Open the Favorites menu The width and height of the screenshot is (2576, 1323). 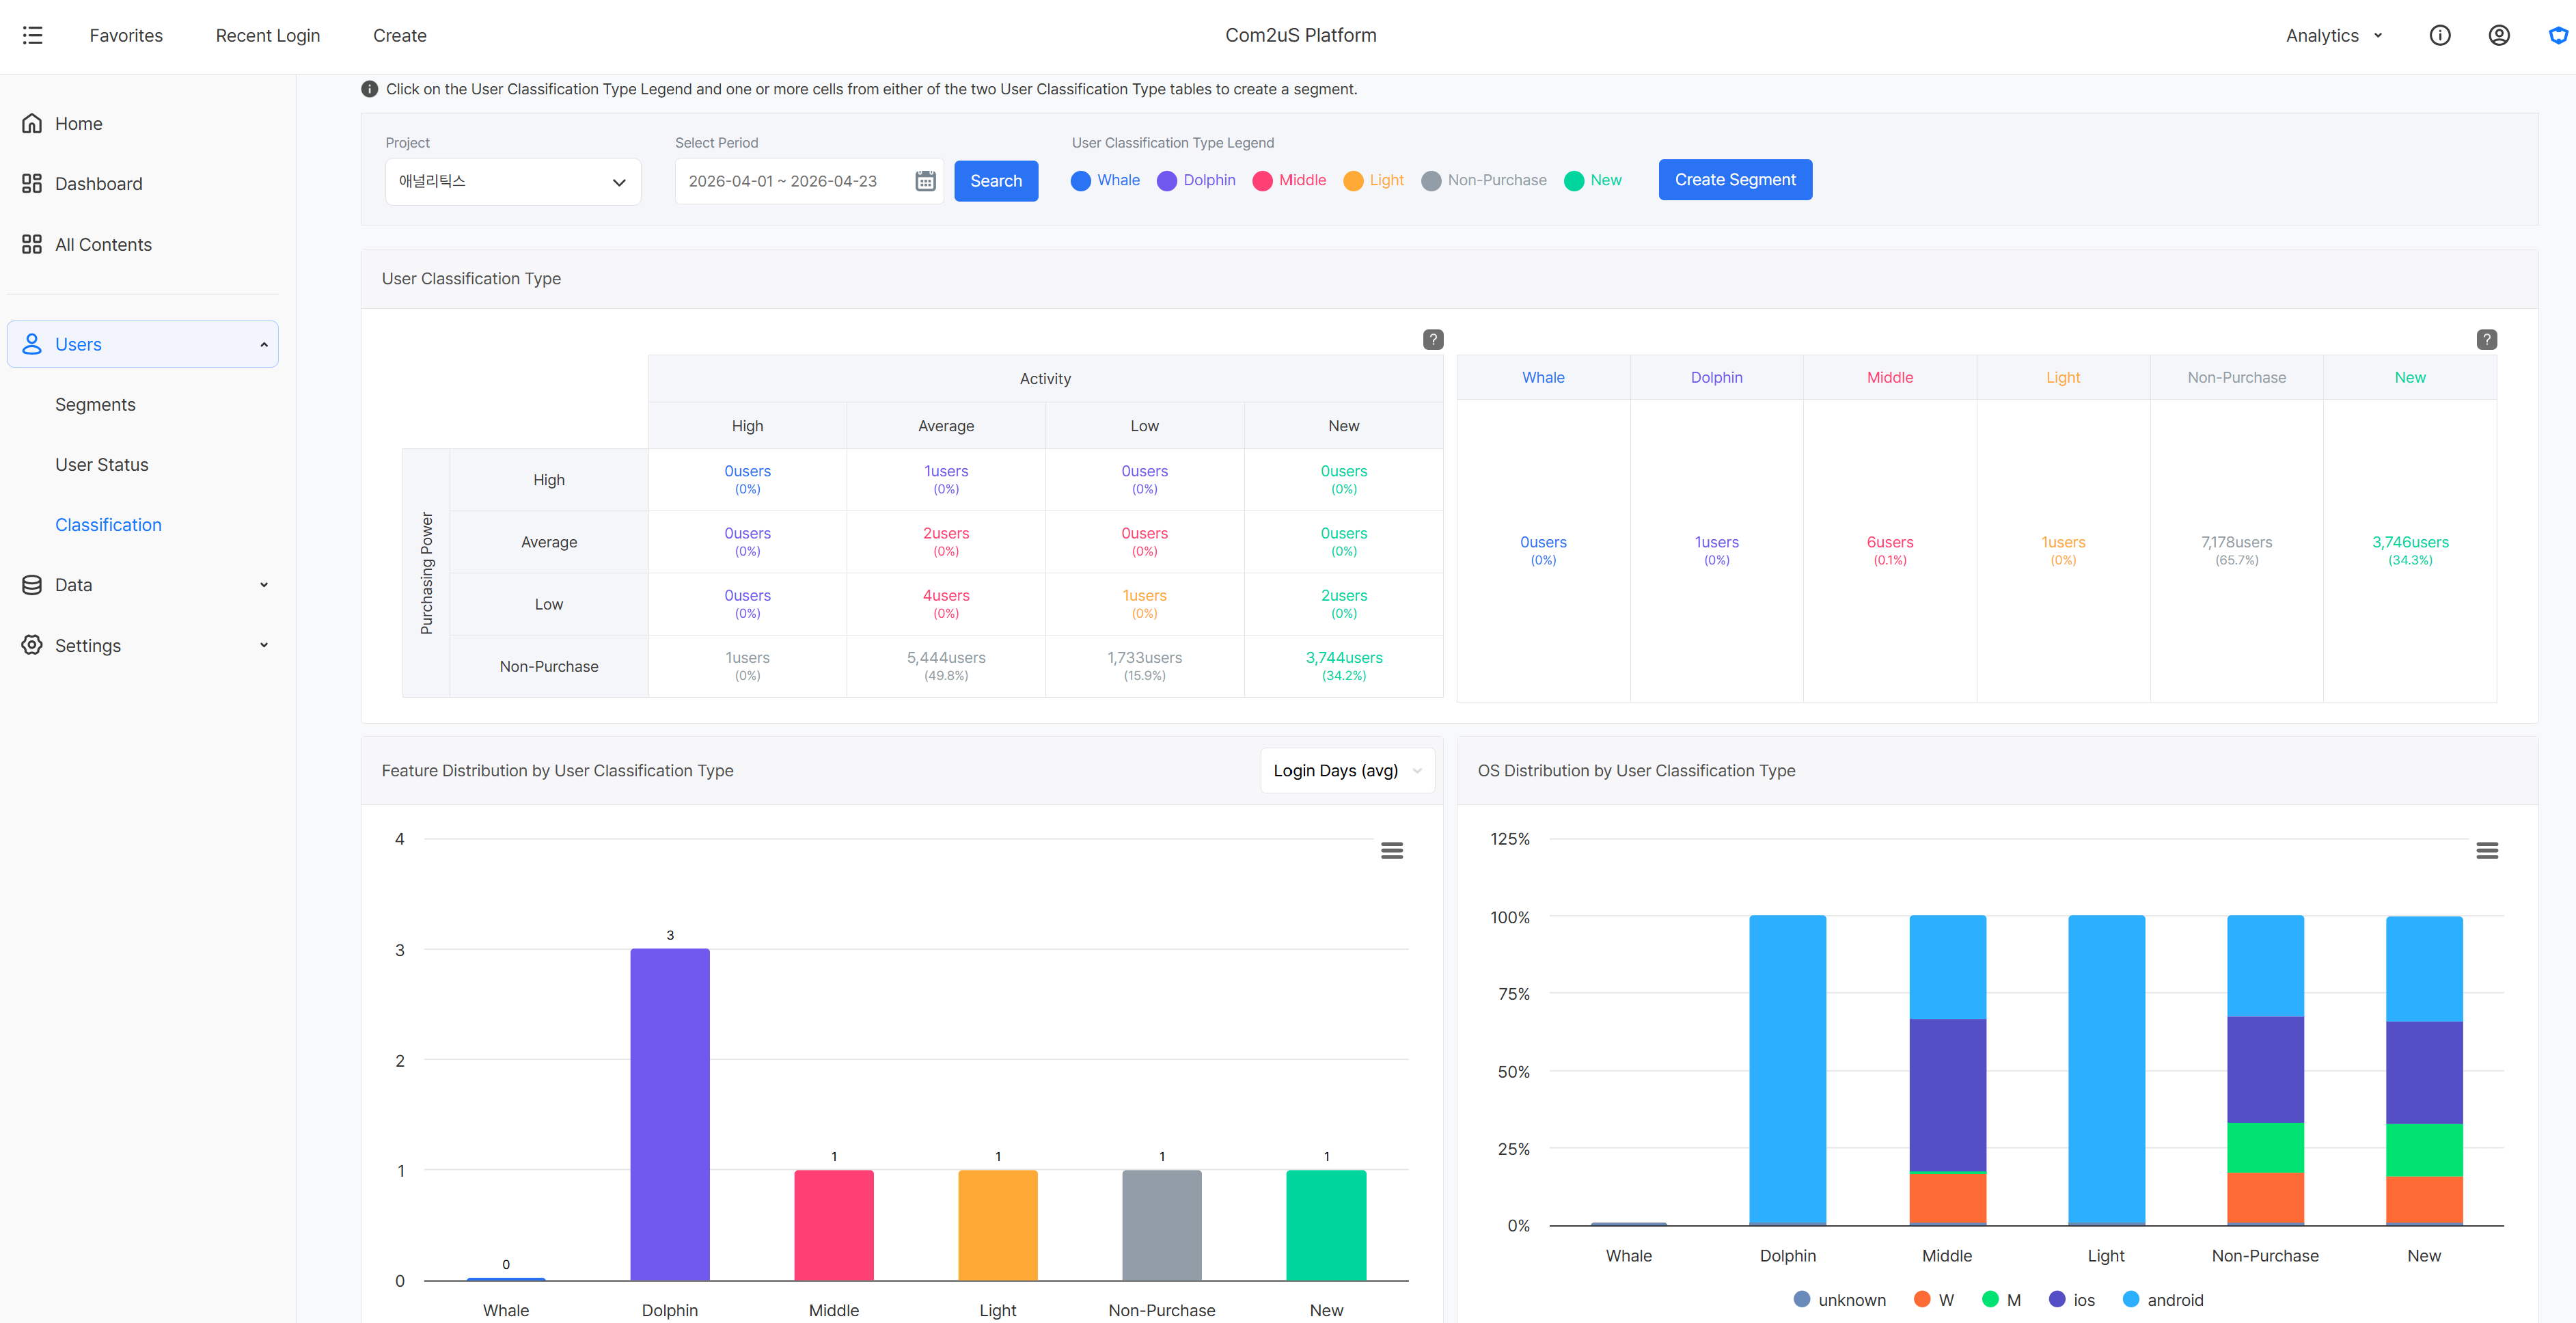126,35
